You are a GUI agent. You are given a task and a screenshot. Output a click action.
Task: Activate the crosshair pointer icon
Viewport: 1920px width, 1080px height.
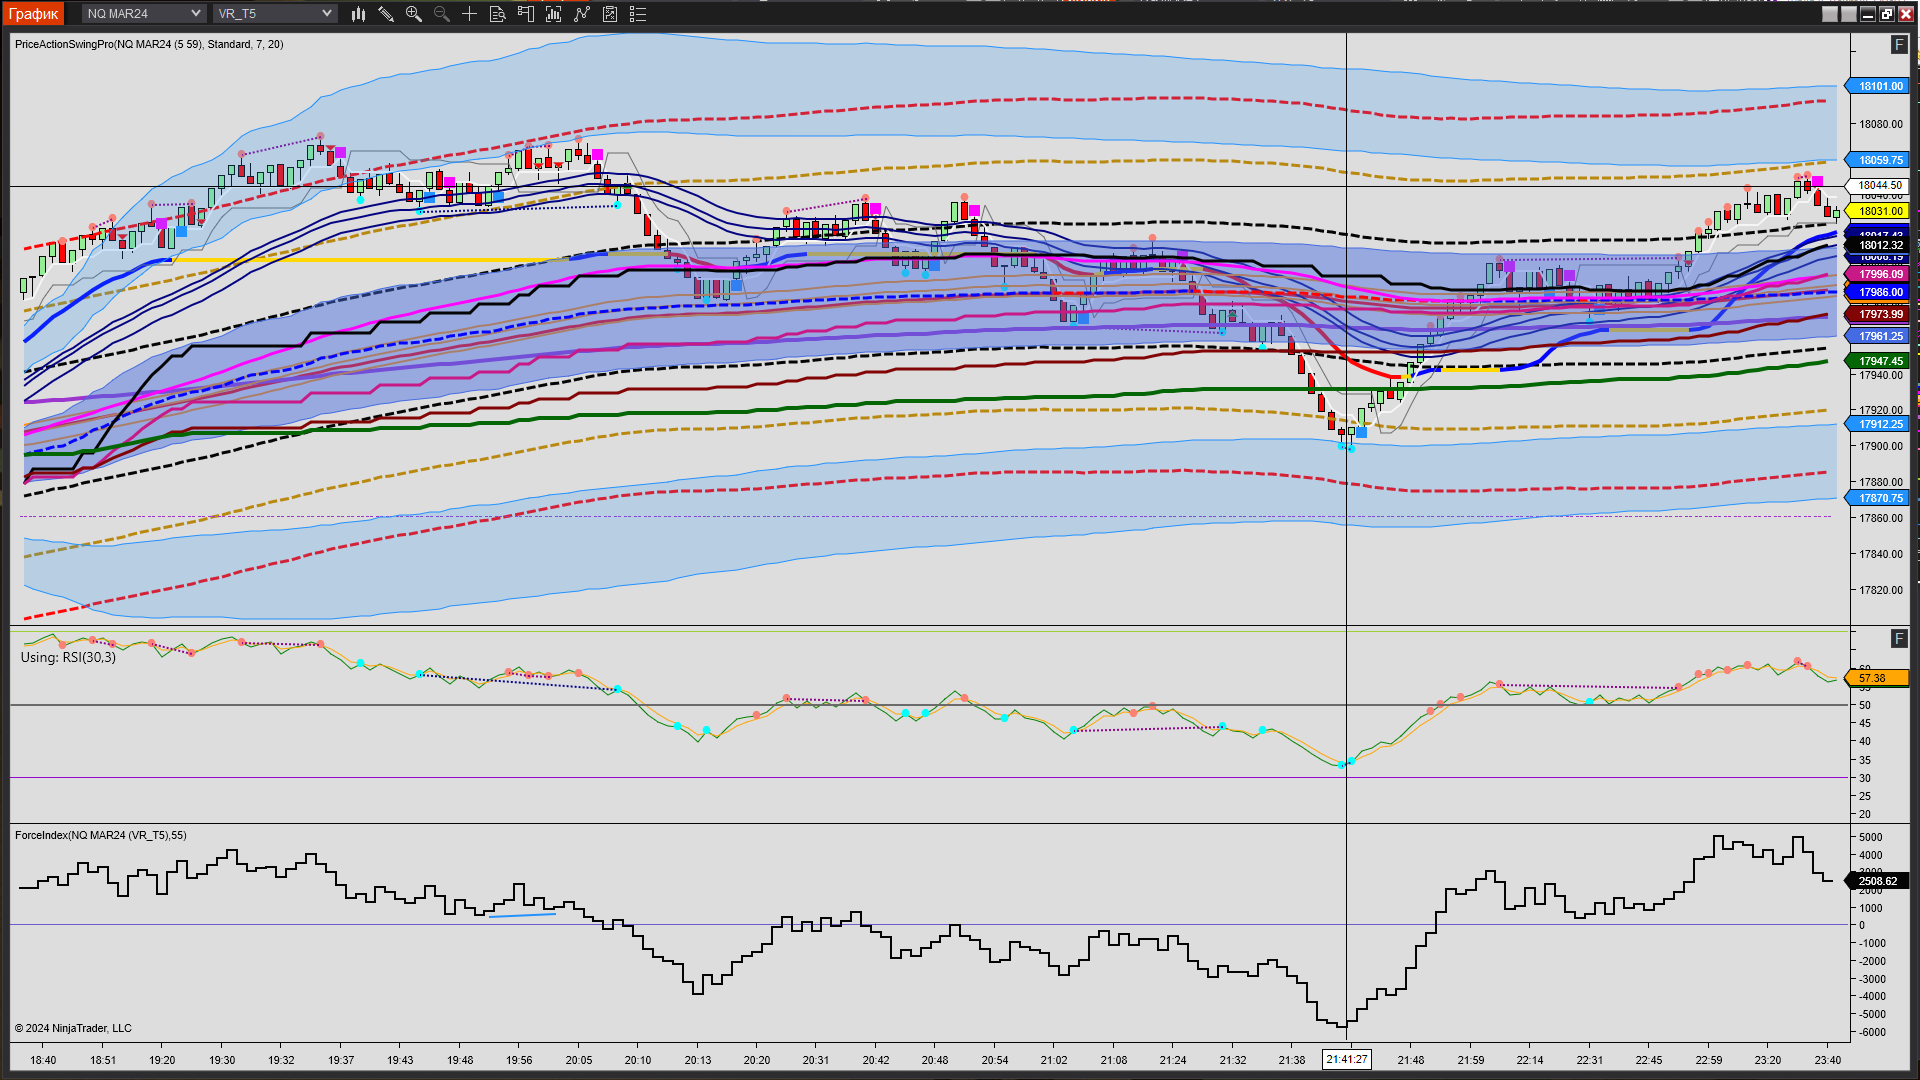point(469,14)
